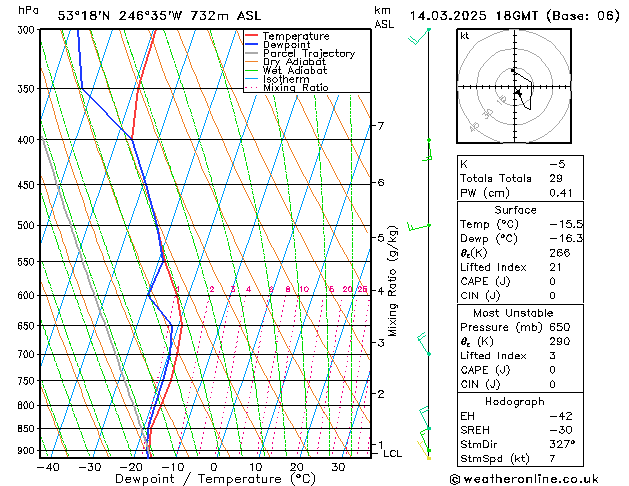Click the hodograph plot
629x486 pixels.
pyautogui.click(x=514, y=86)
